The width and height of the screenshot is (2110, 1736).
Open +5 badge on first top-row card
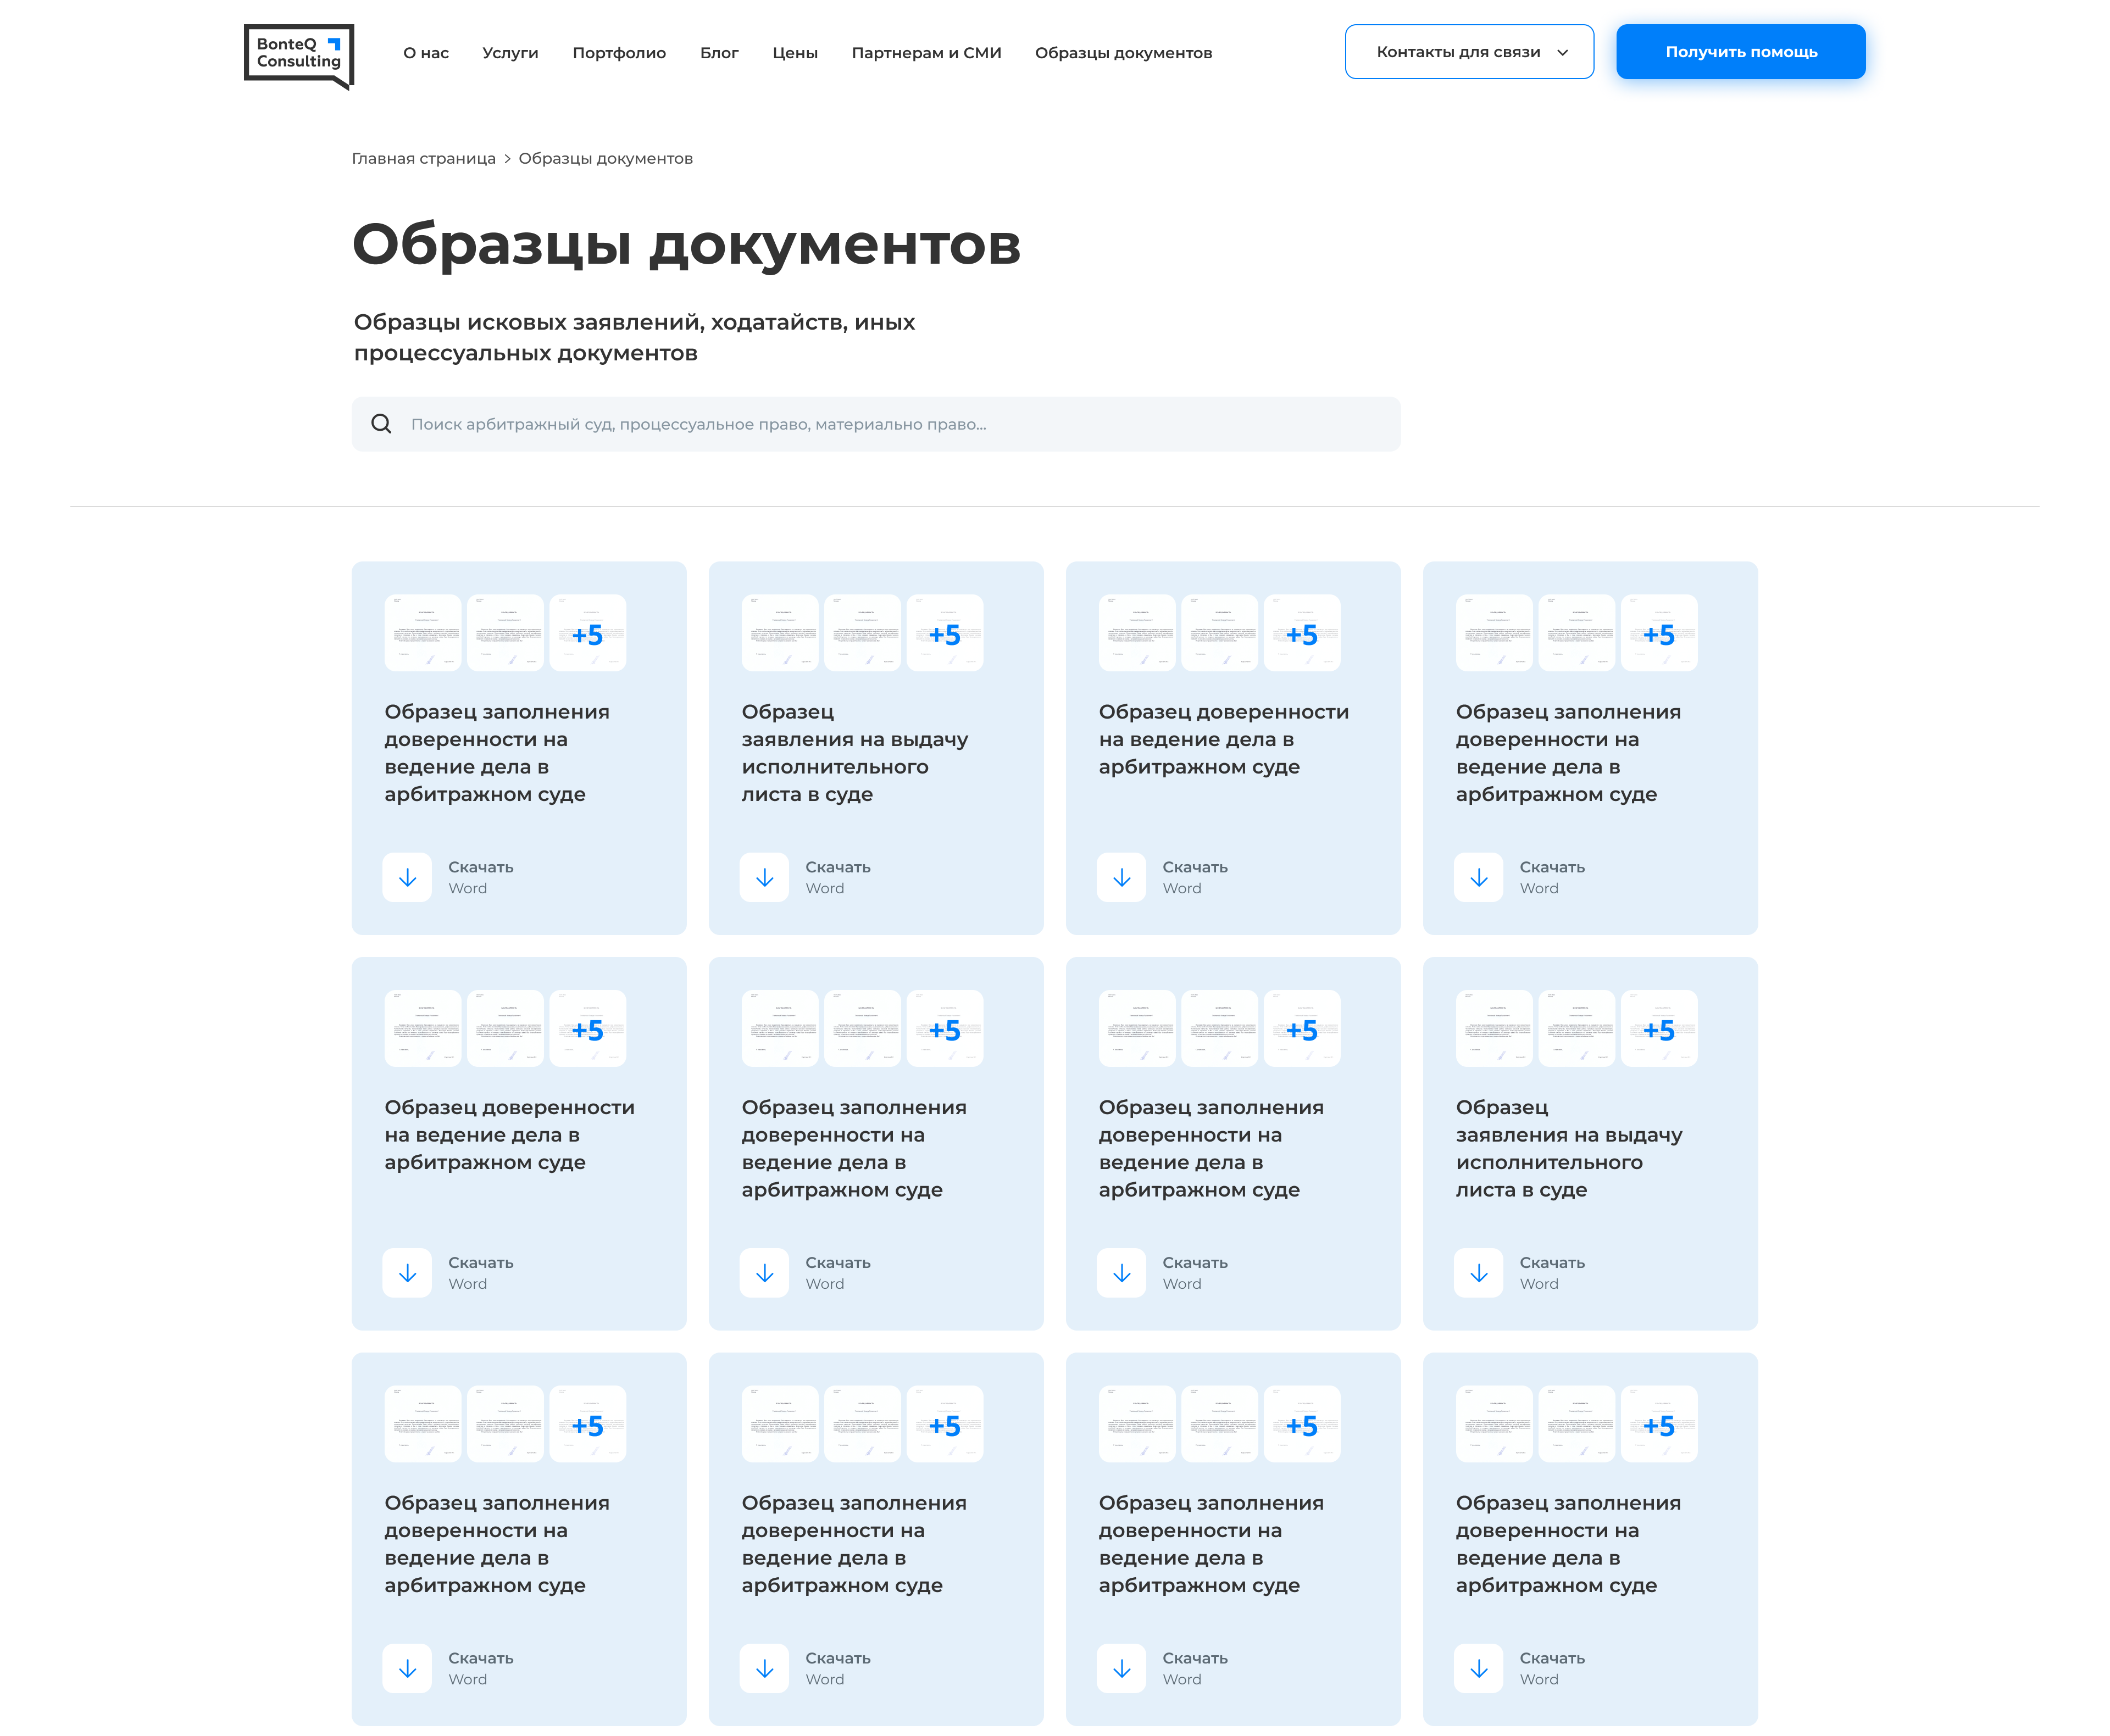point(588,633)
